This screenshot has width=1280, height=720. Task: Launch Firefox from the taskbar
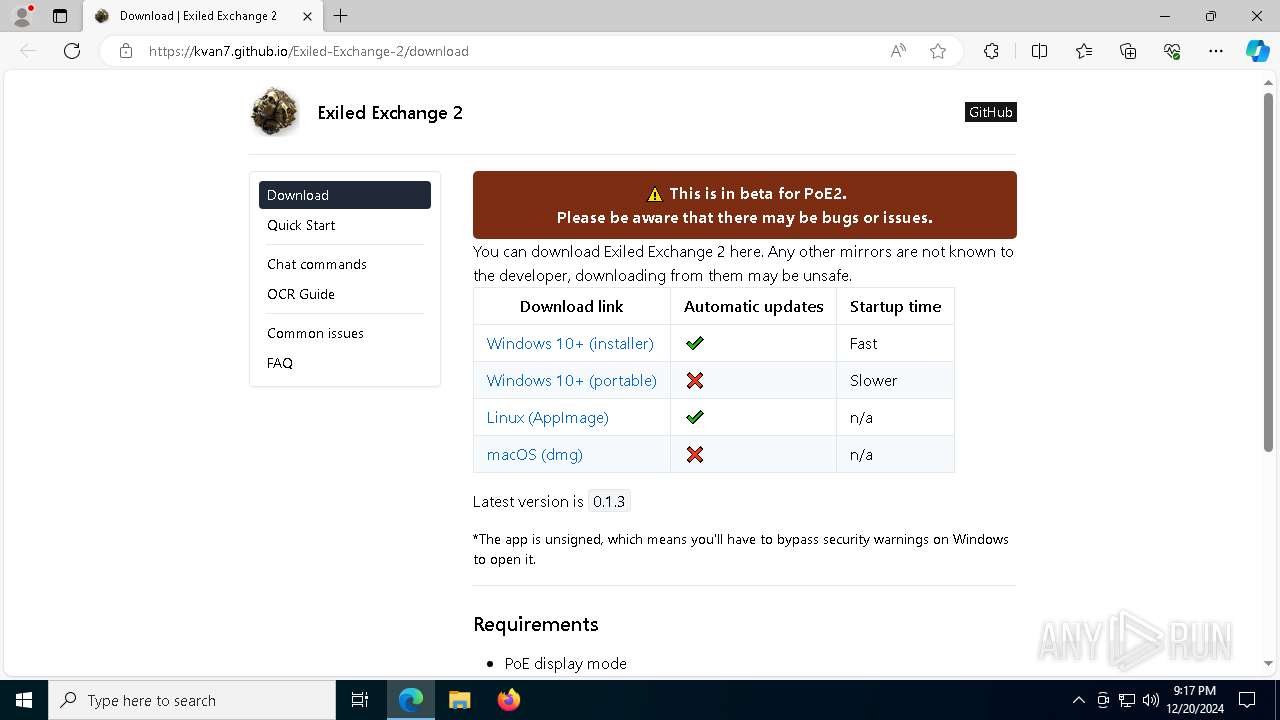[509, 700]
